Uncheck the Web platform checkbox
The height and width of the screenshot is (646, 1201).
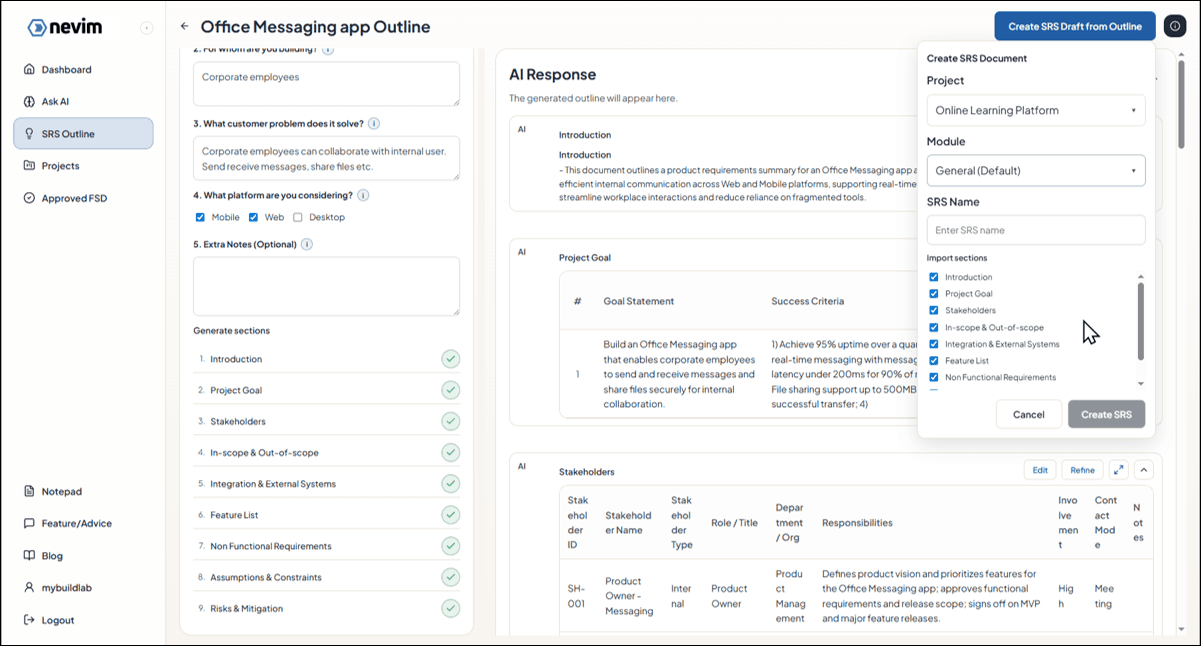(x=254, y=217)
